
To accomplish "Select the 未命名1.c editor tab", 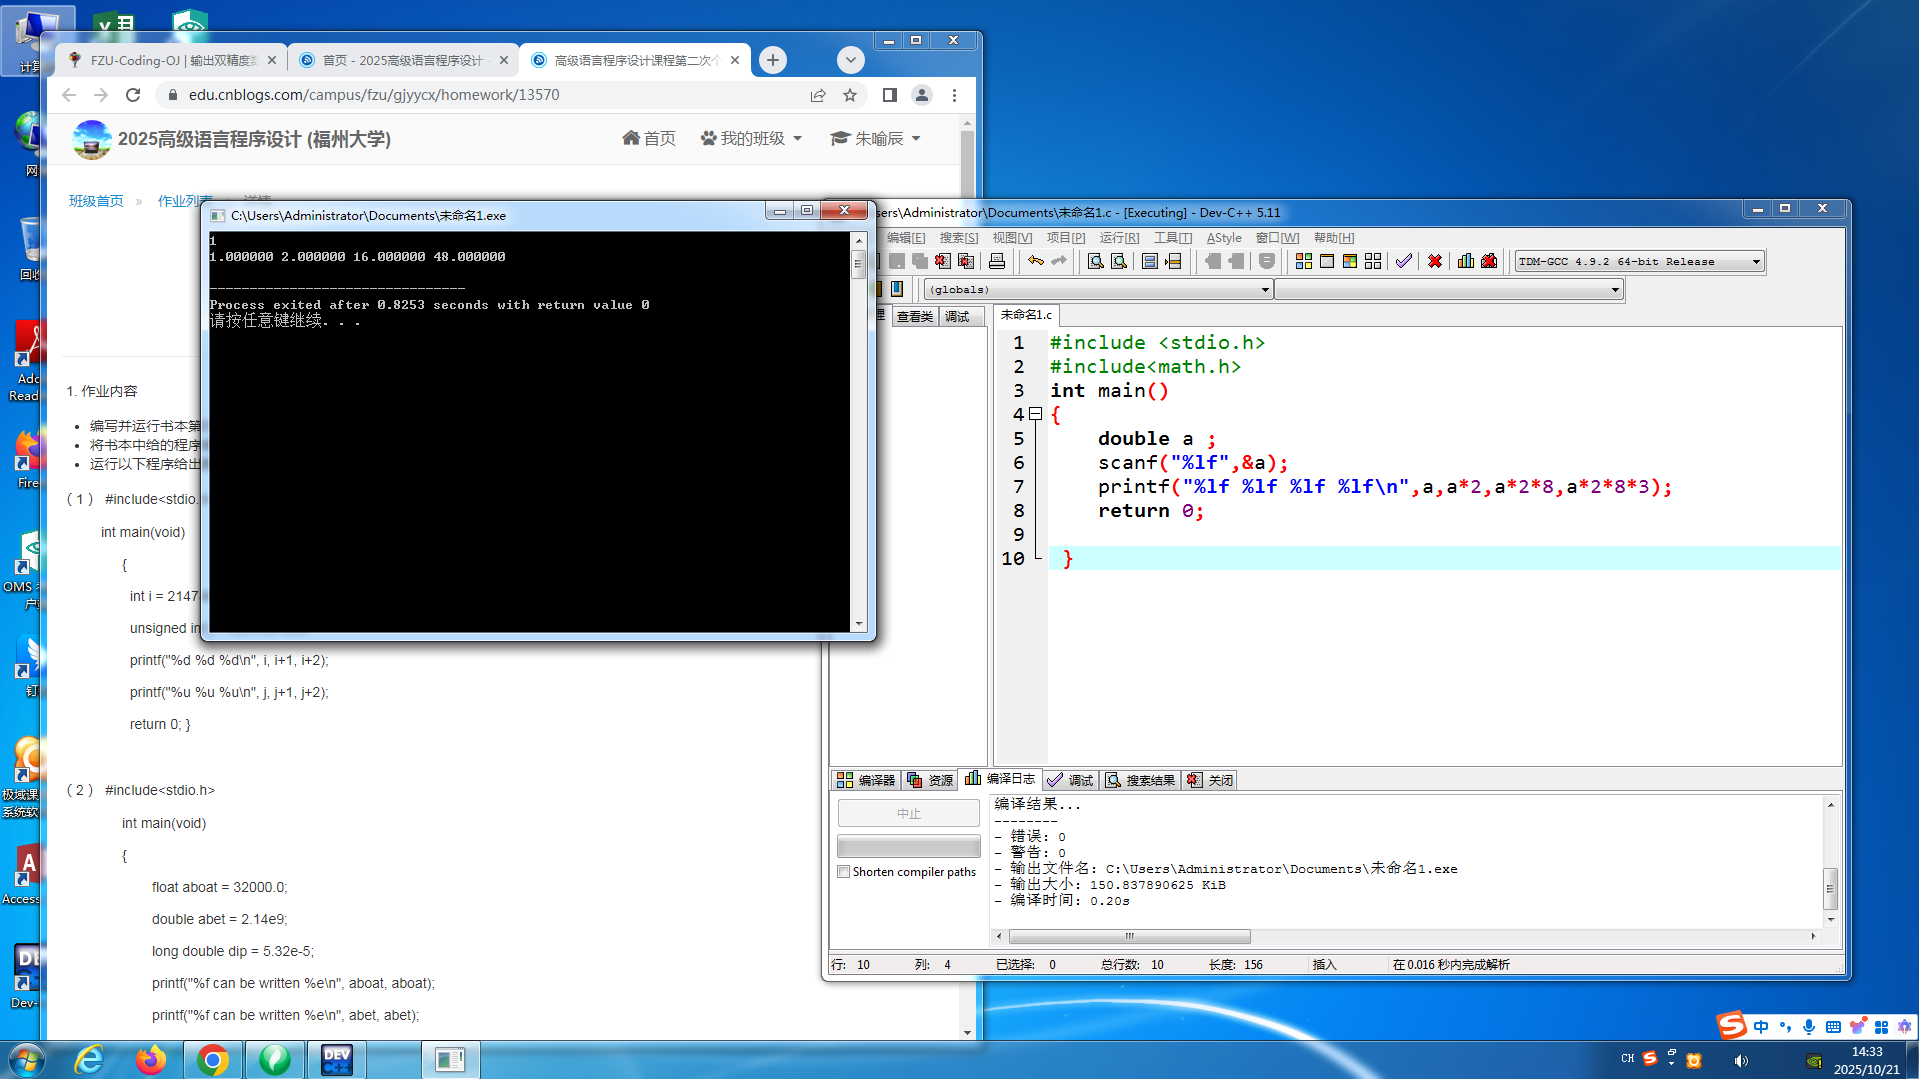I will pyautogui.click(x=1026, y=315).
